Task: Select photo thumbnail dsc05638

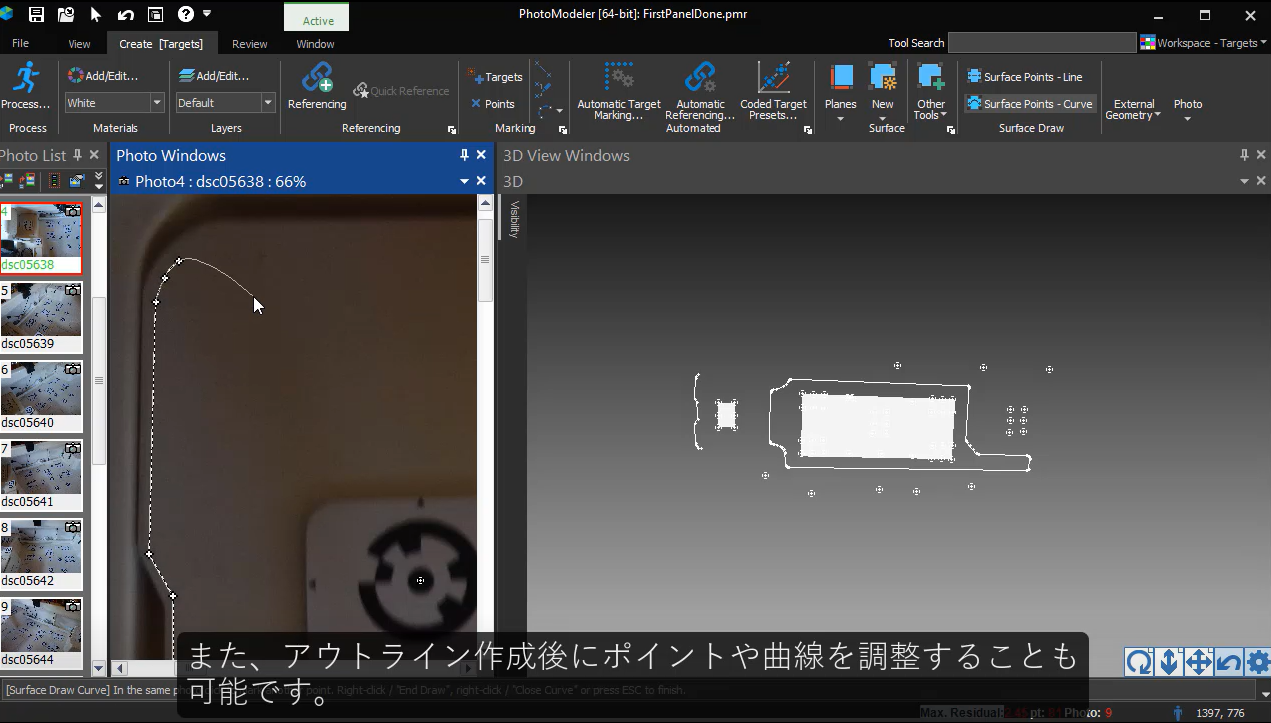Action: click(x=41, y=239)
